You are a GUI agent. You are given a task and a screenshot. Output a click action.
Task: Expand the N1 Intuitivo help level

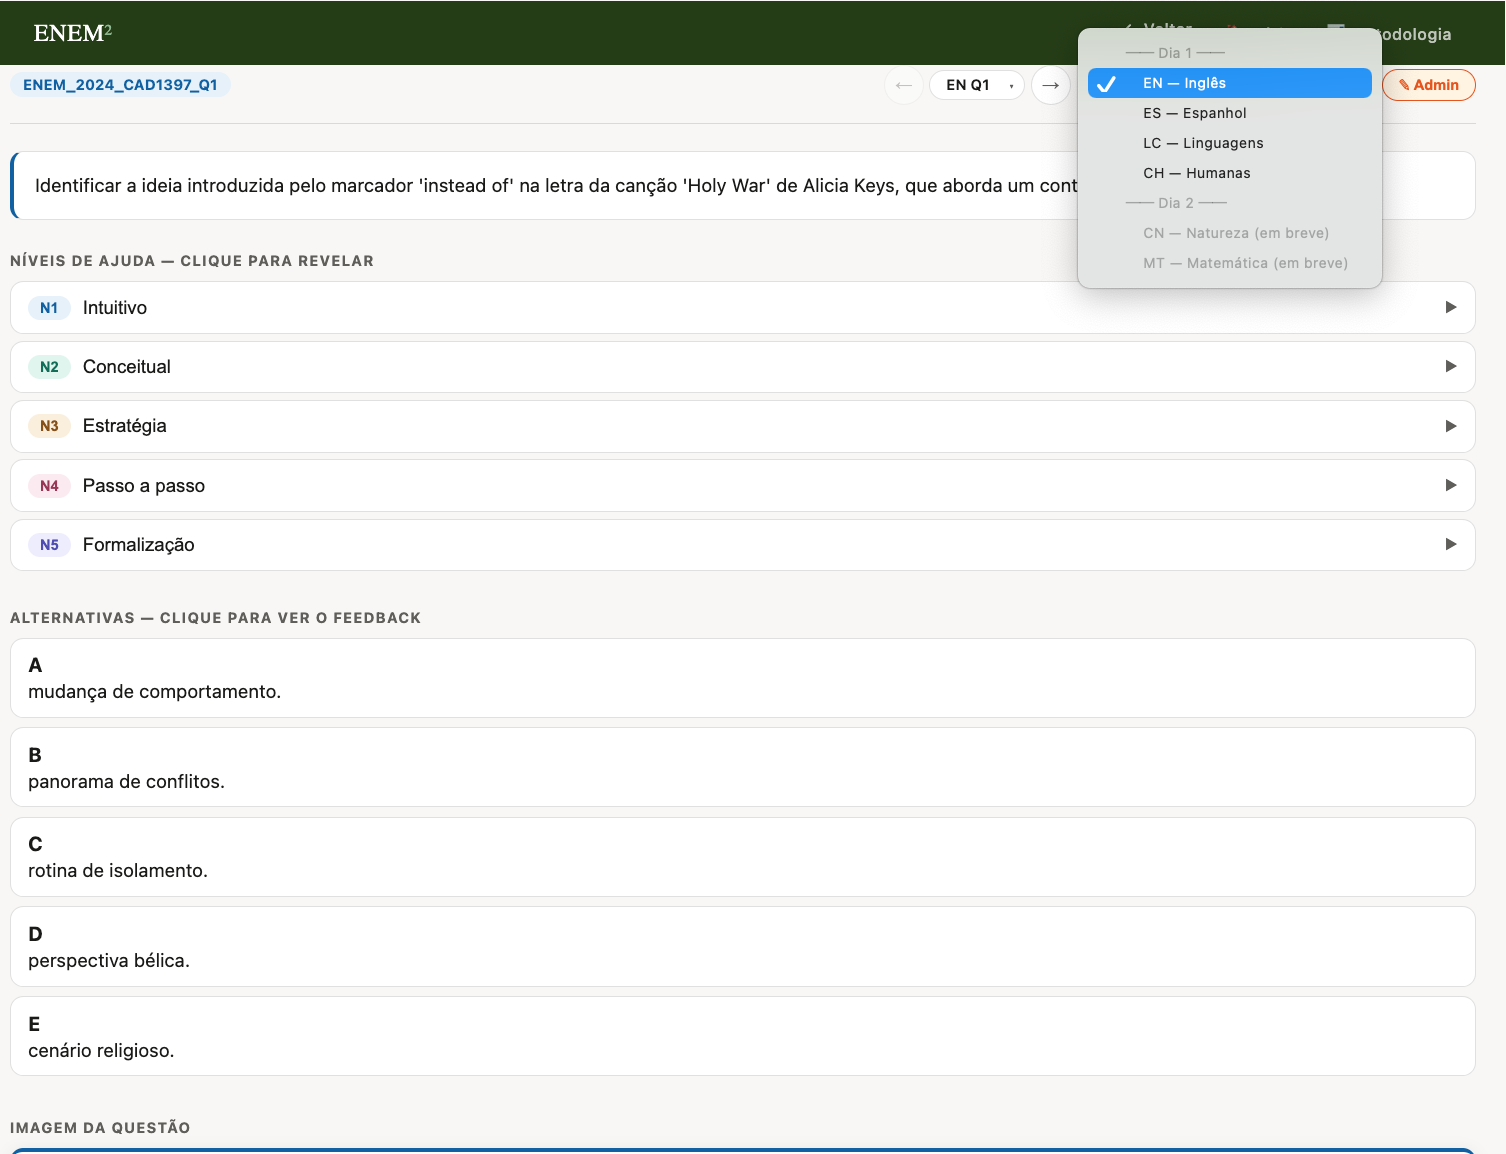pyautogui.click(x=742, y=307)
